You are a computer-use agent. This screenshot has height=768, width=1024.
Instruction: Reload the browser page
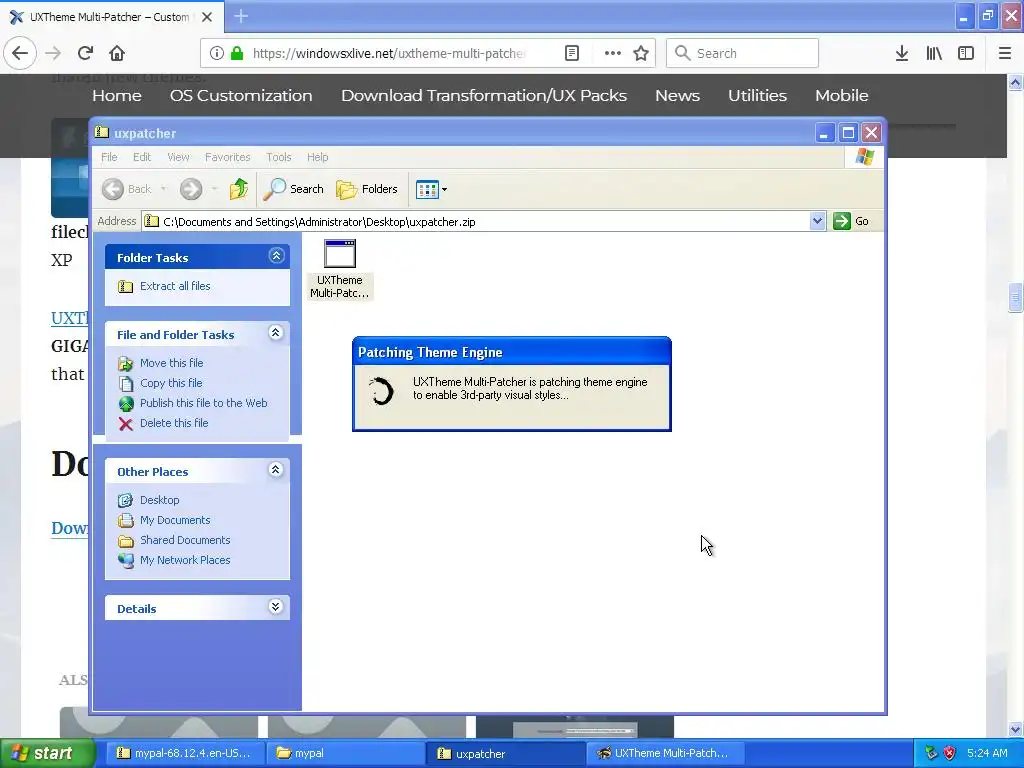pyautogui.click(x=85, y=53)
